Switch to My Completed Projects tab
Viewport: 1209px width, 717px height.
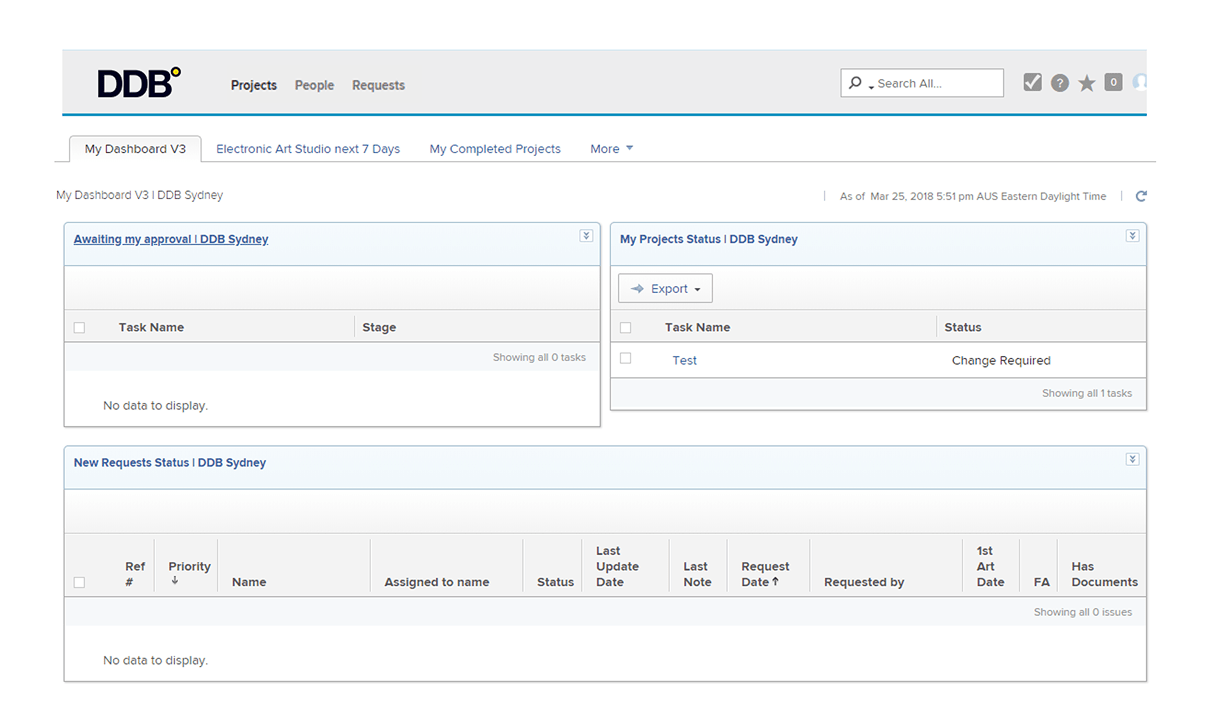coord(495,149)
